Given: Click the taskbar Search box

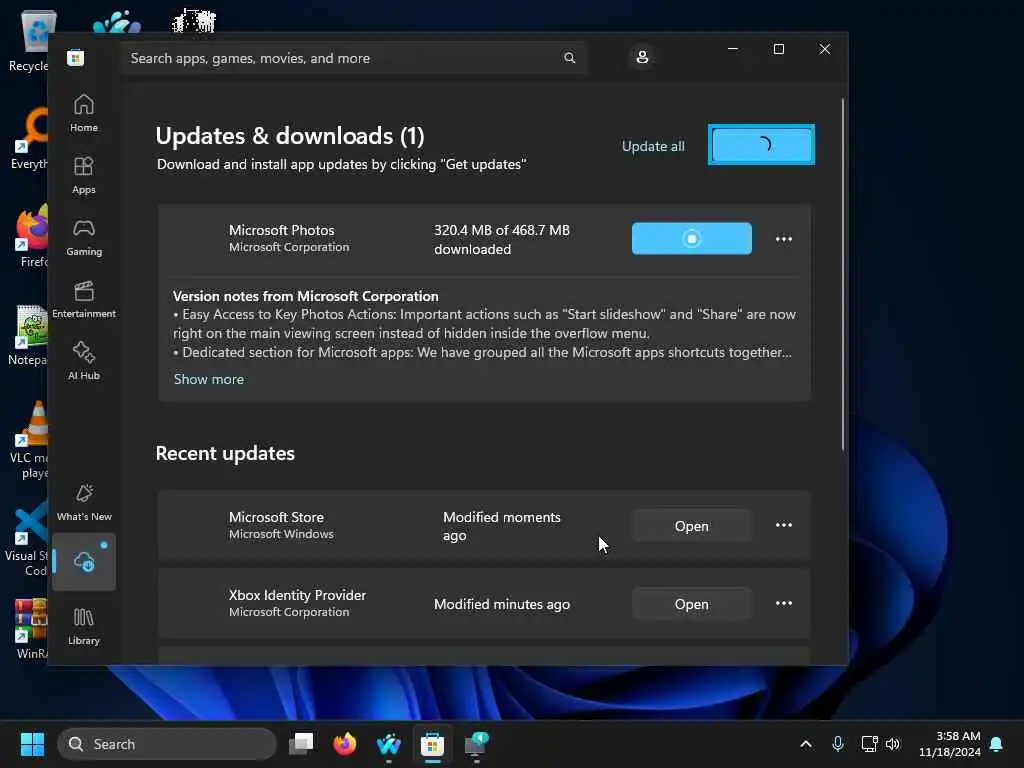Looking at the screenshot, I should (167, 744).
